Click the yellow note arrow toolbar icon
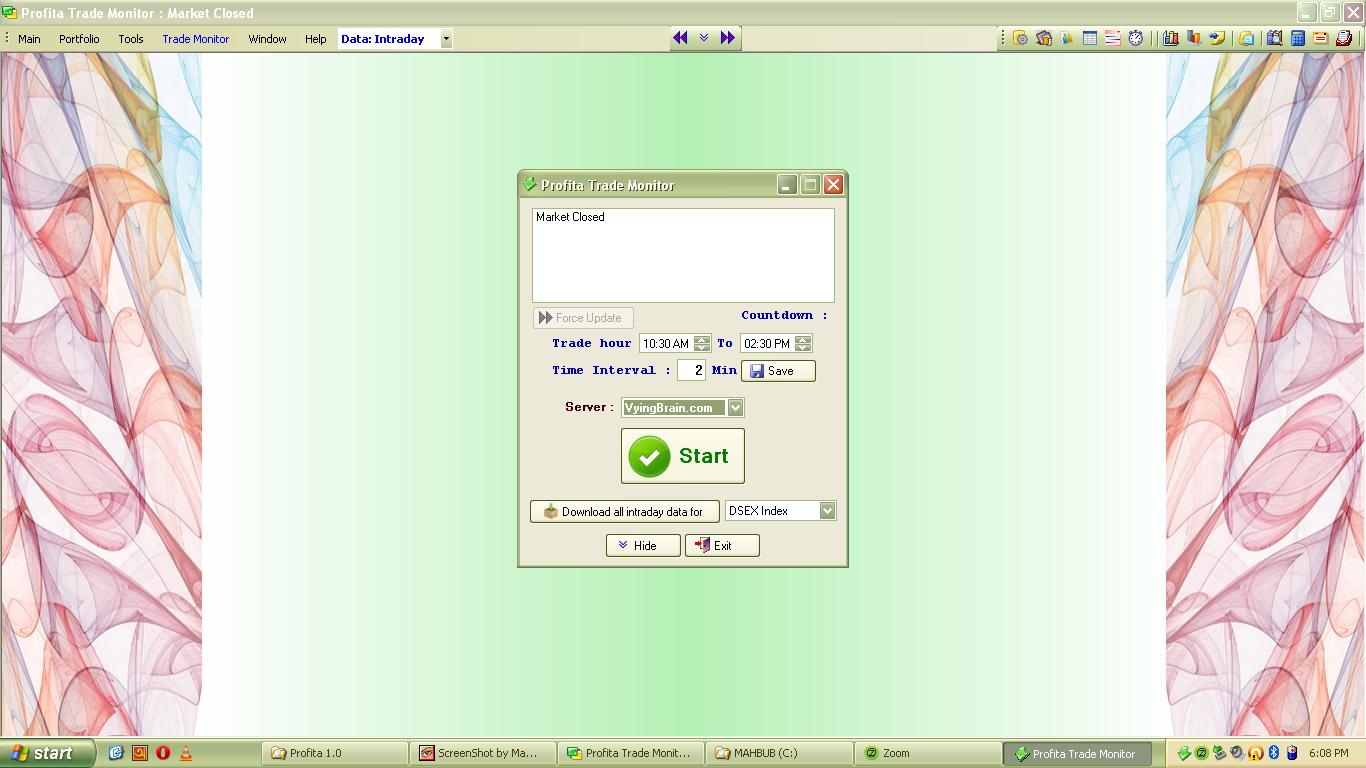1366x768 pixels. click(x=1217, y=38)
